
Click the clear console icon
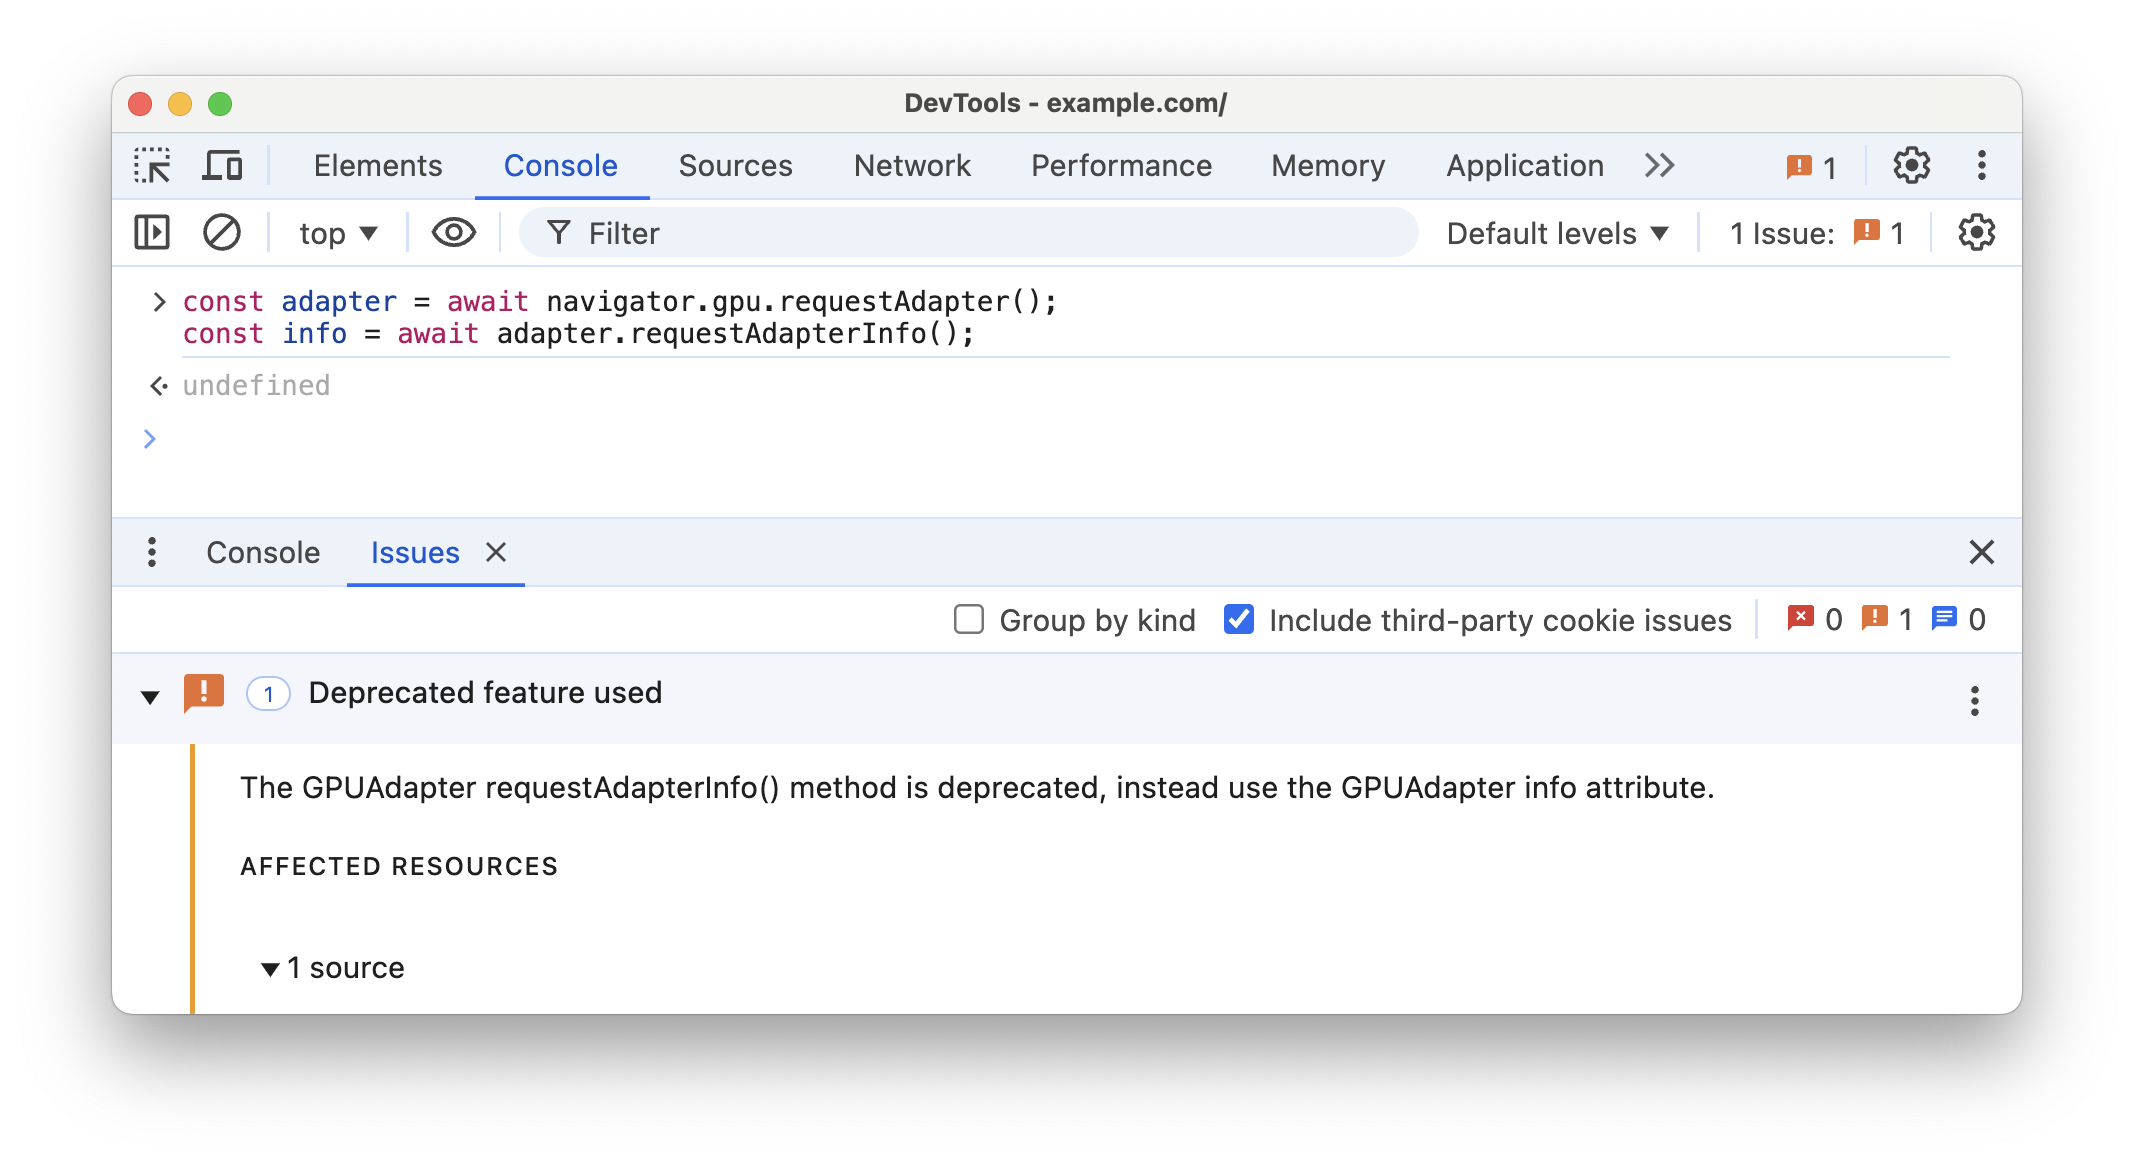[222, 233]
